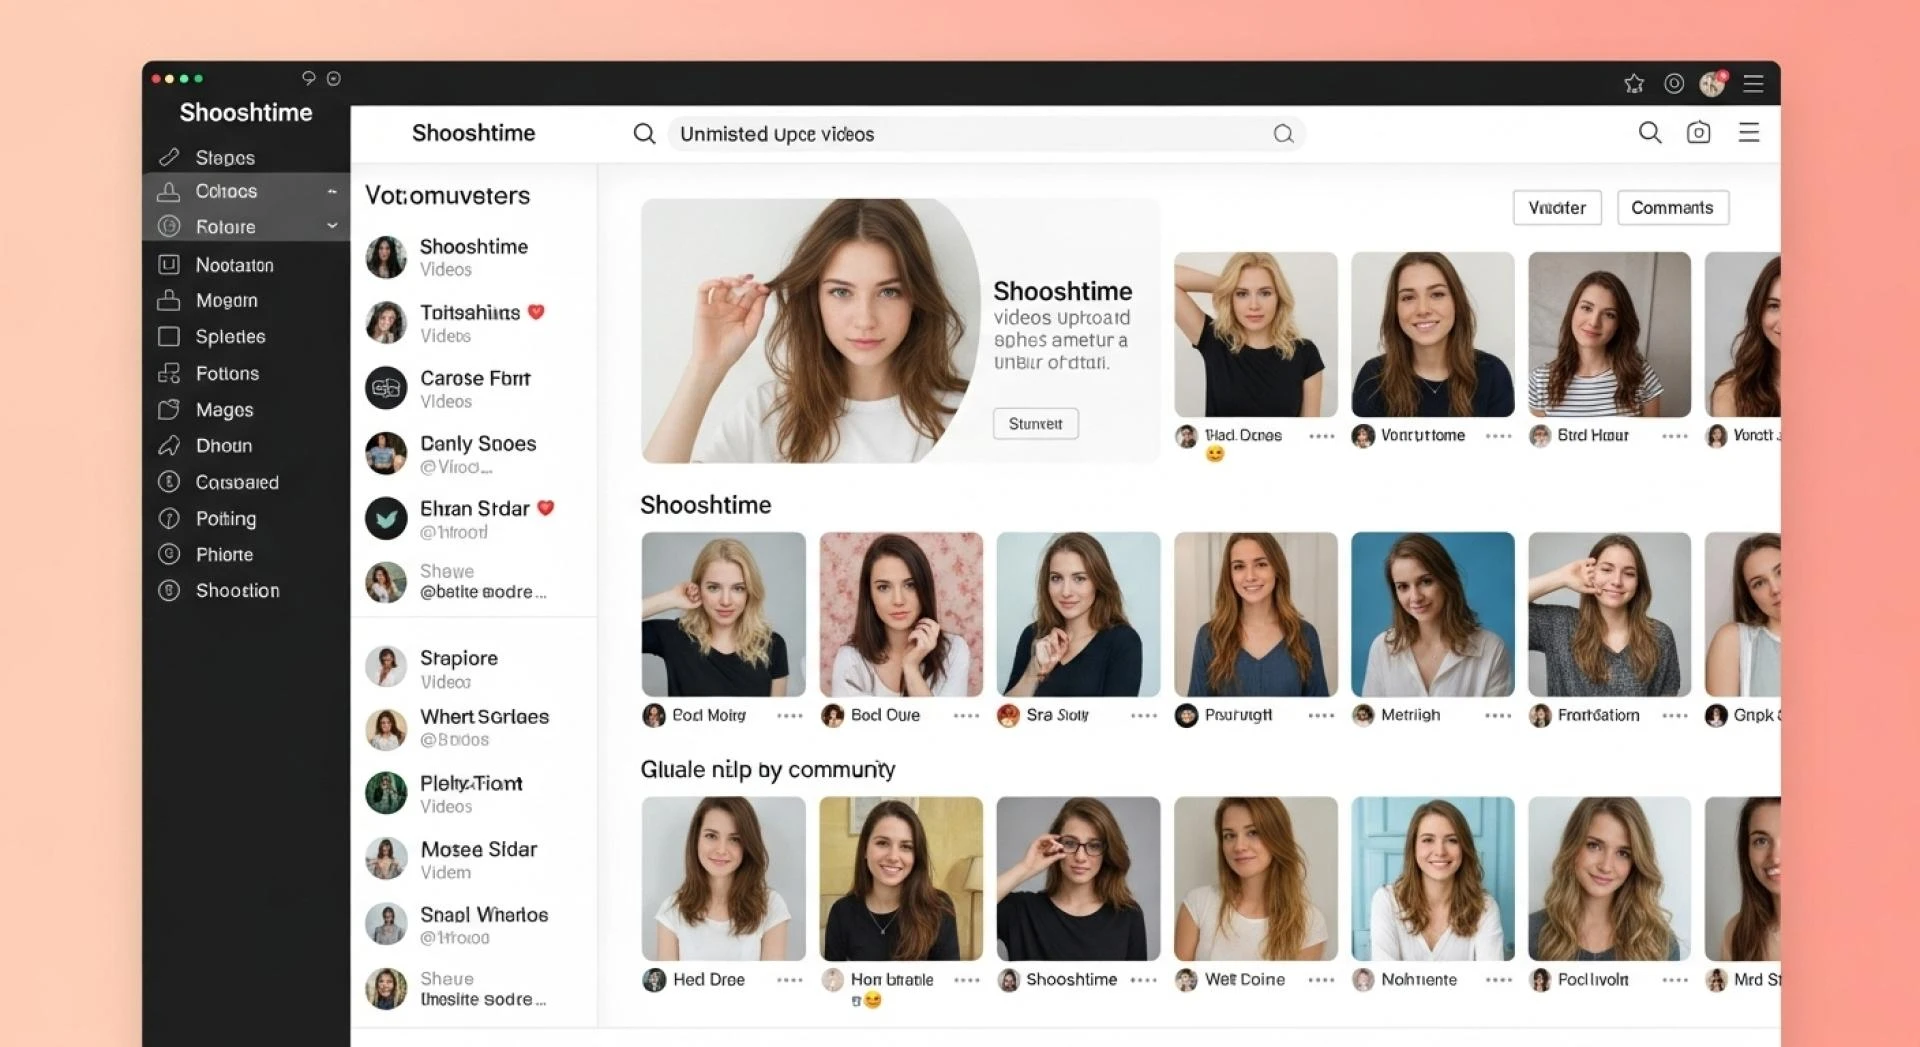Click the Dhoun sidebar icon
The image size is (1920, 1047).
tap(169, 446)
